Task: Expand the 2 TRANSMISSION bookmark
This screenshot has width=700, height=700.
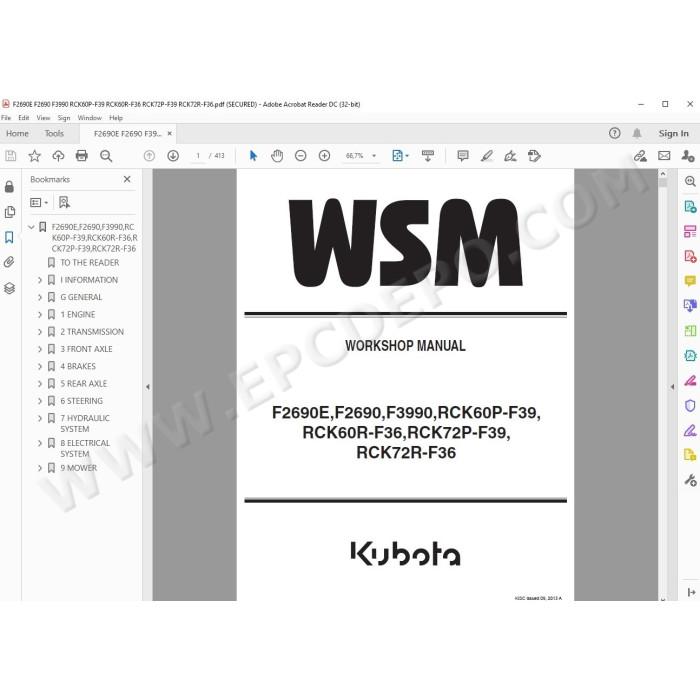Action: 40,332
